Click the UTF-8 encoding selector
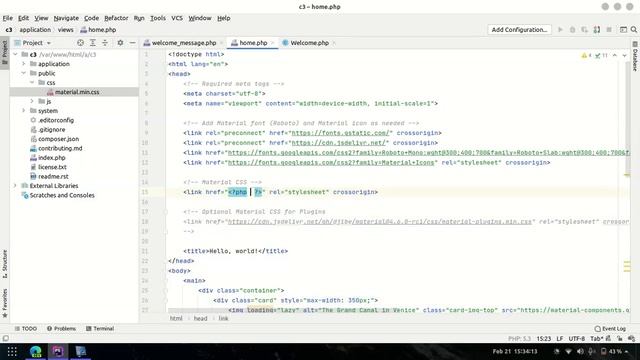Image resolution: width=640 pixels, height=360 pixels. 577,338
